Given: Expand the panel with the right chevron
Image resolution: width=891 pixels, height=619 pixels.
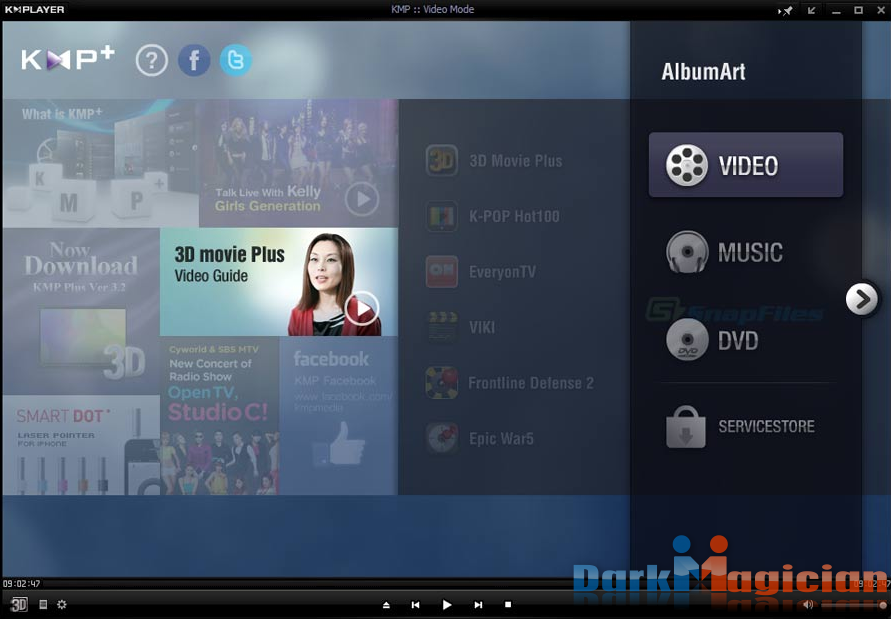Looking at the screenshot, I should point(861,298).
